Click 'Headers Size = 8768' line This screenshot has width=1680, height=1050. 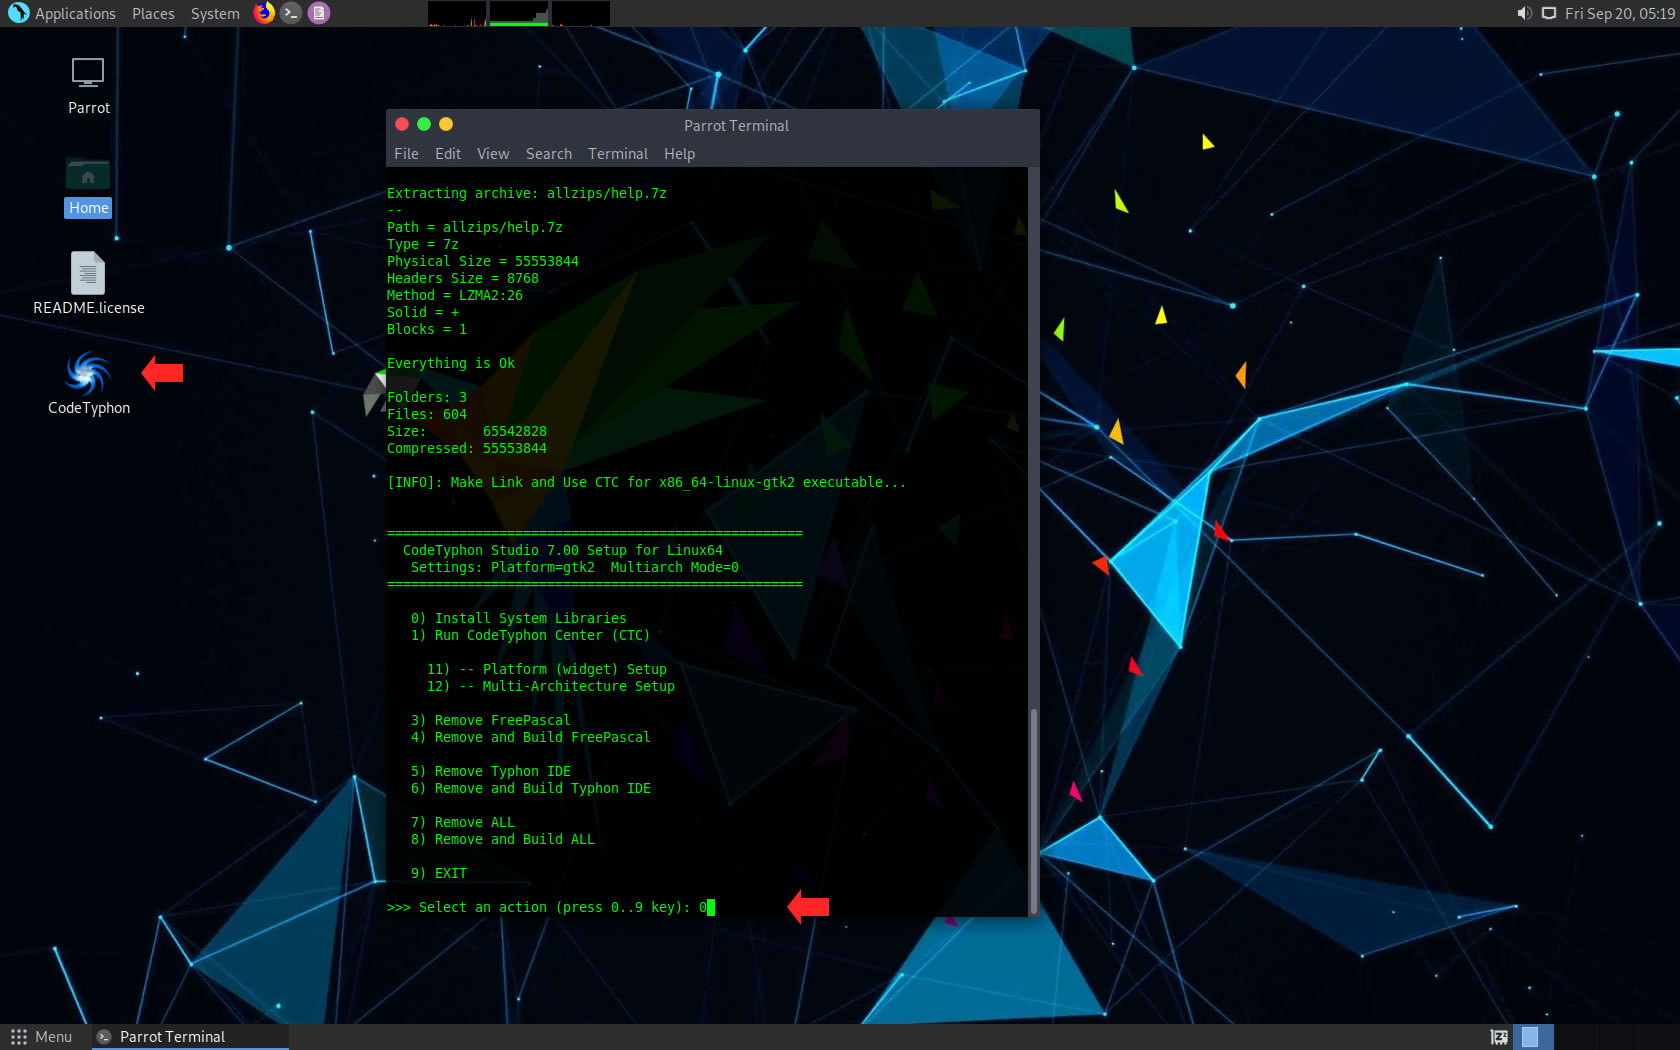click(x=463, y=278)
